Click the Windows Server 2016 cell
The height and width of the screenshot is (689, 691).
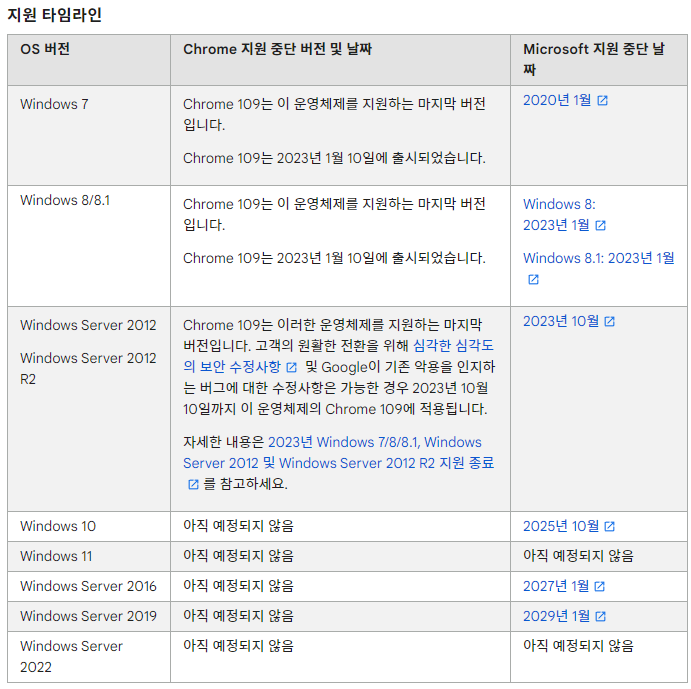click(88, 586)
